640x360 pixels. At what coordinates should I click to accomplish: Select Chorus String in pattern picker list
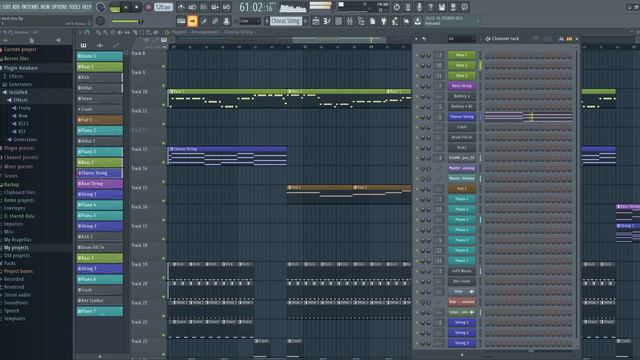[100, 173]
